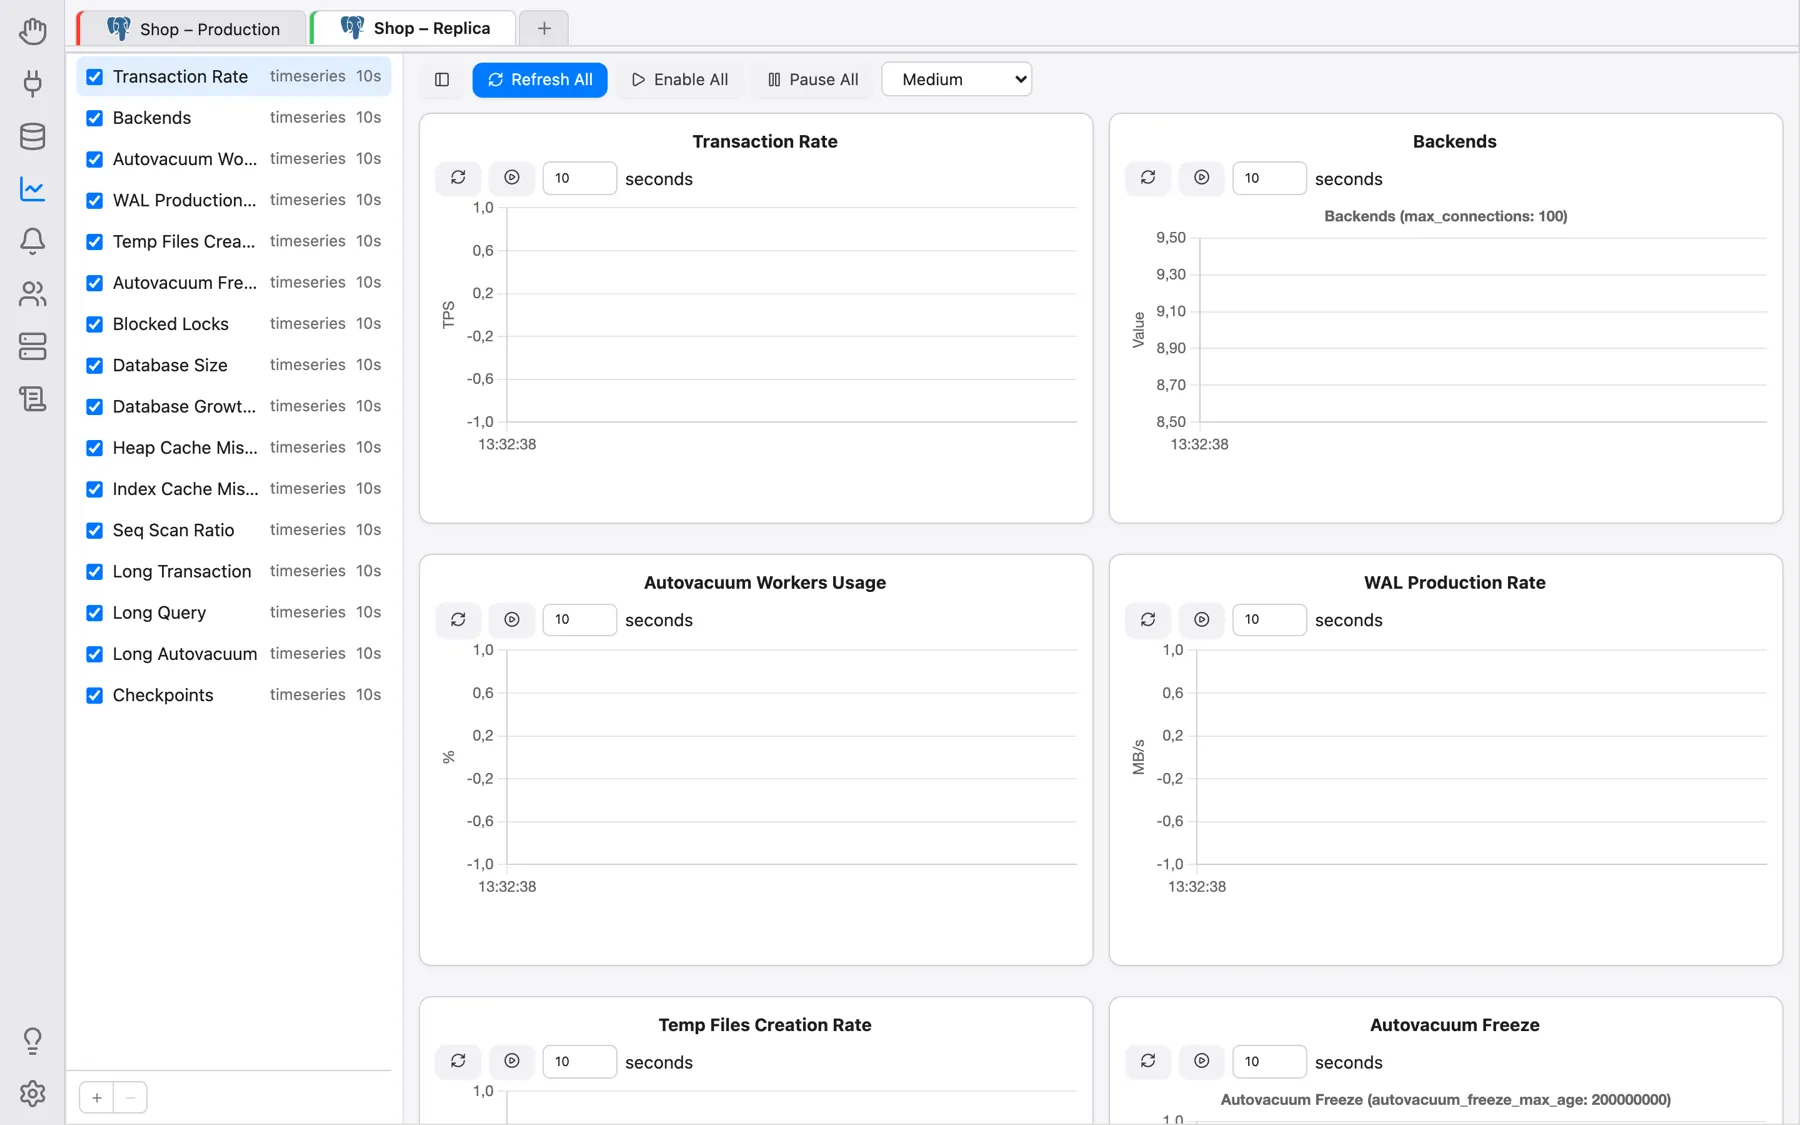The width and height of the screenshot is (1800, 1125).
Task: Open the hand icon in the left sidebar
Action: coord(32,31)
